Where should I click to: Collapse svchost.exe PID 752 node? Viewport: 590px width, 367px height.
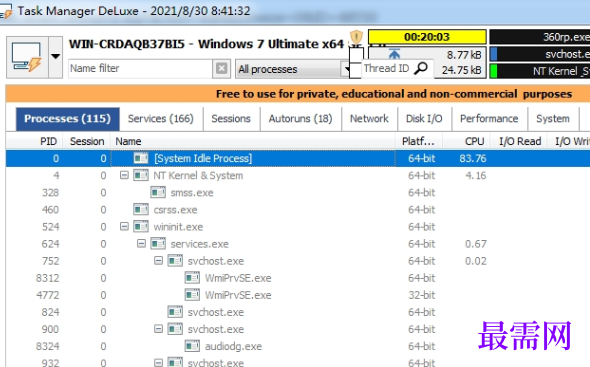(158, 260)
